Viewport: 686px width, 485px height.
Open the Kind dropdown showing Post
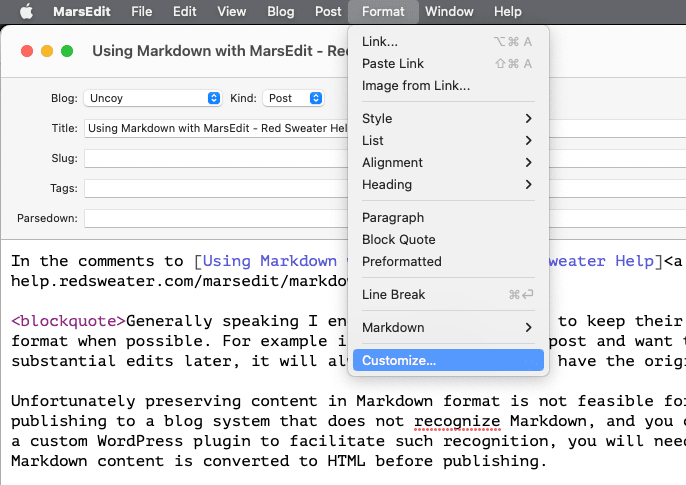pyautogui.click(x=293, y=98)
